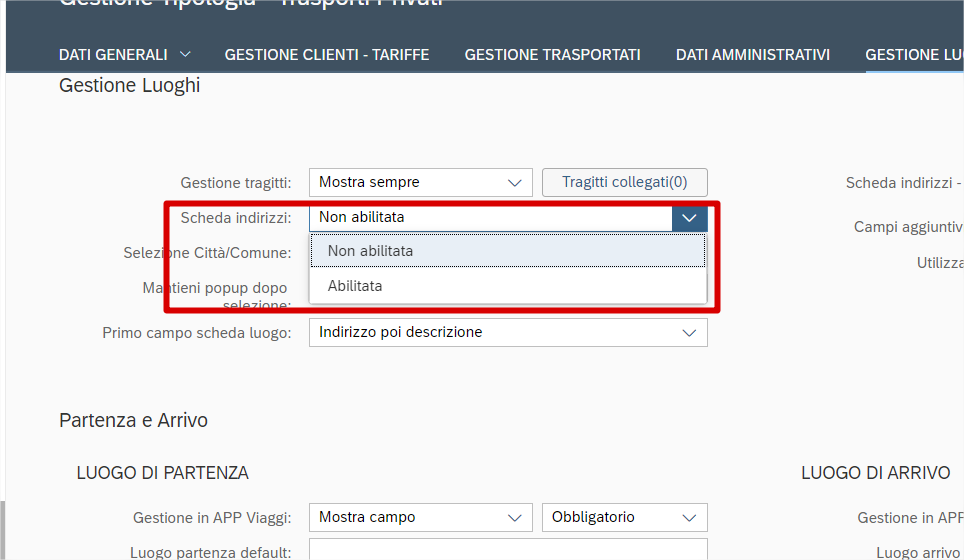
Task: Click the chevron next to DATI GENERALI
Action: tap(185, 54)
